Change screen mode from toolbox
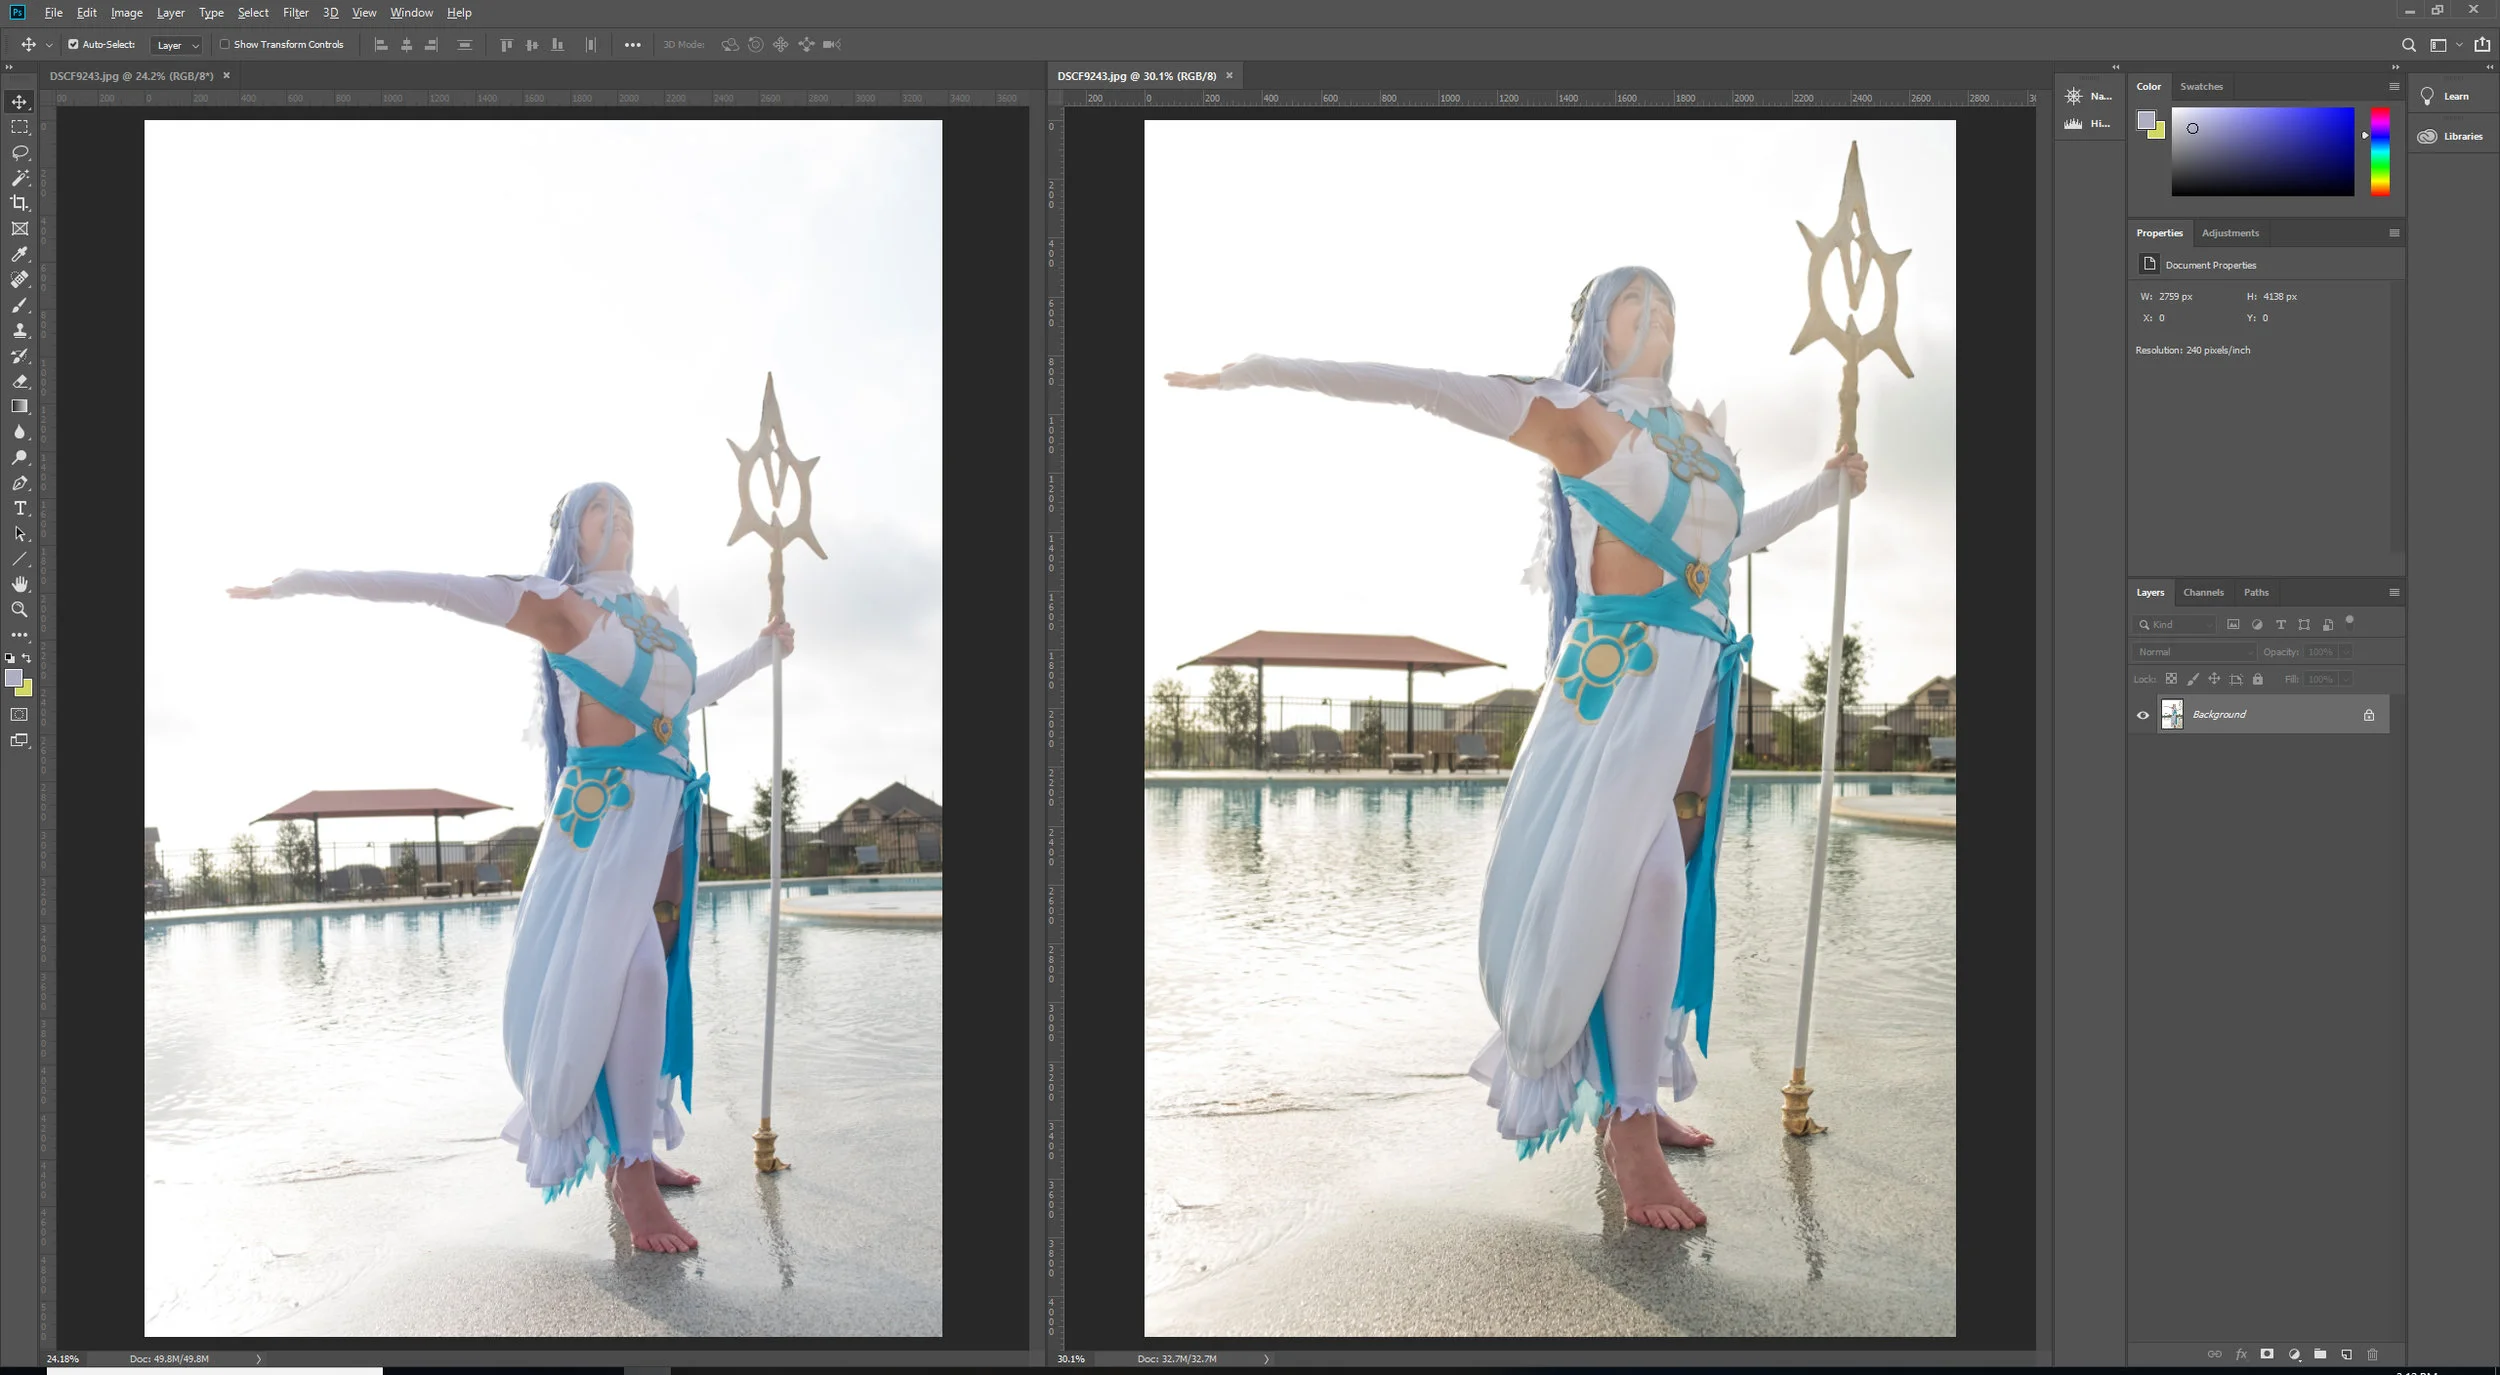Screen dimensions: 2500x1375 tap(20, 740)
